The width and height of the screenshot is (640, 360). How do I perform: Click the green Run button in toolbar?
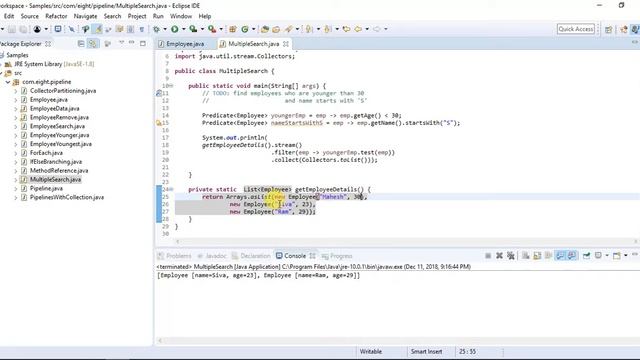(x=175, y=29)
